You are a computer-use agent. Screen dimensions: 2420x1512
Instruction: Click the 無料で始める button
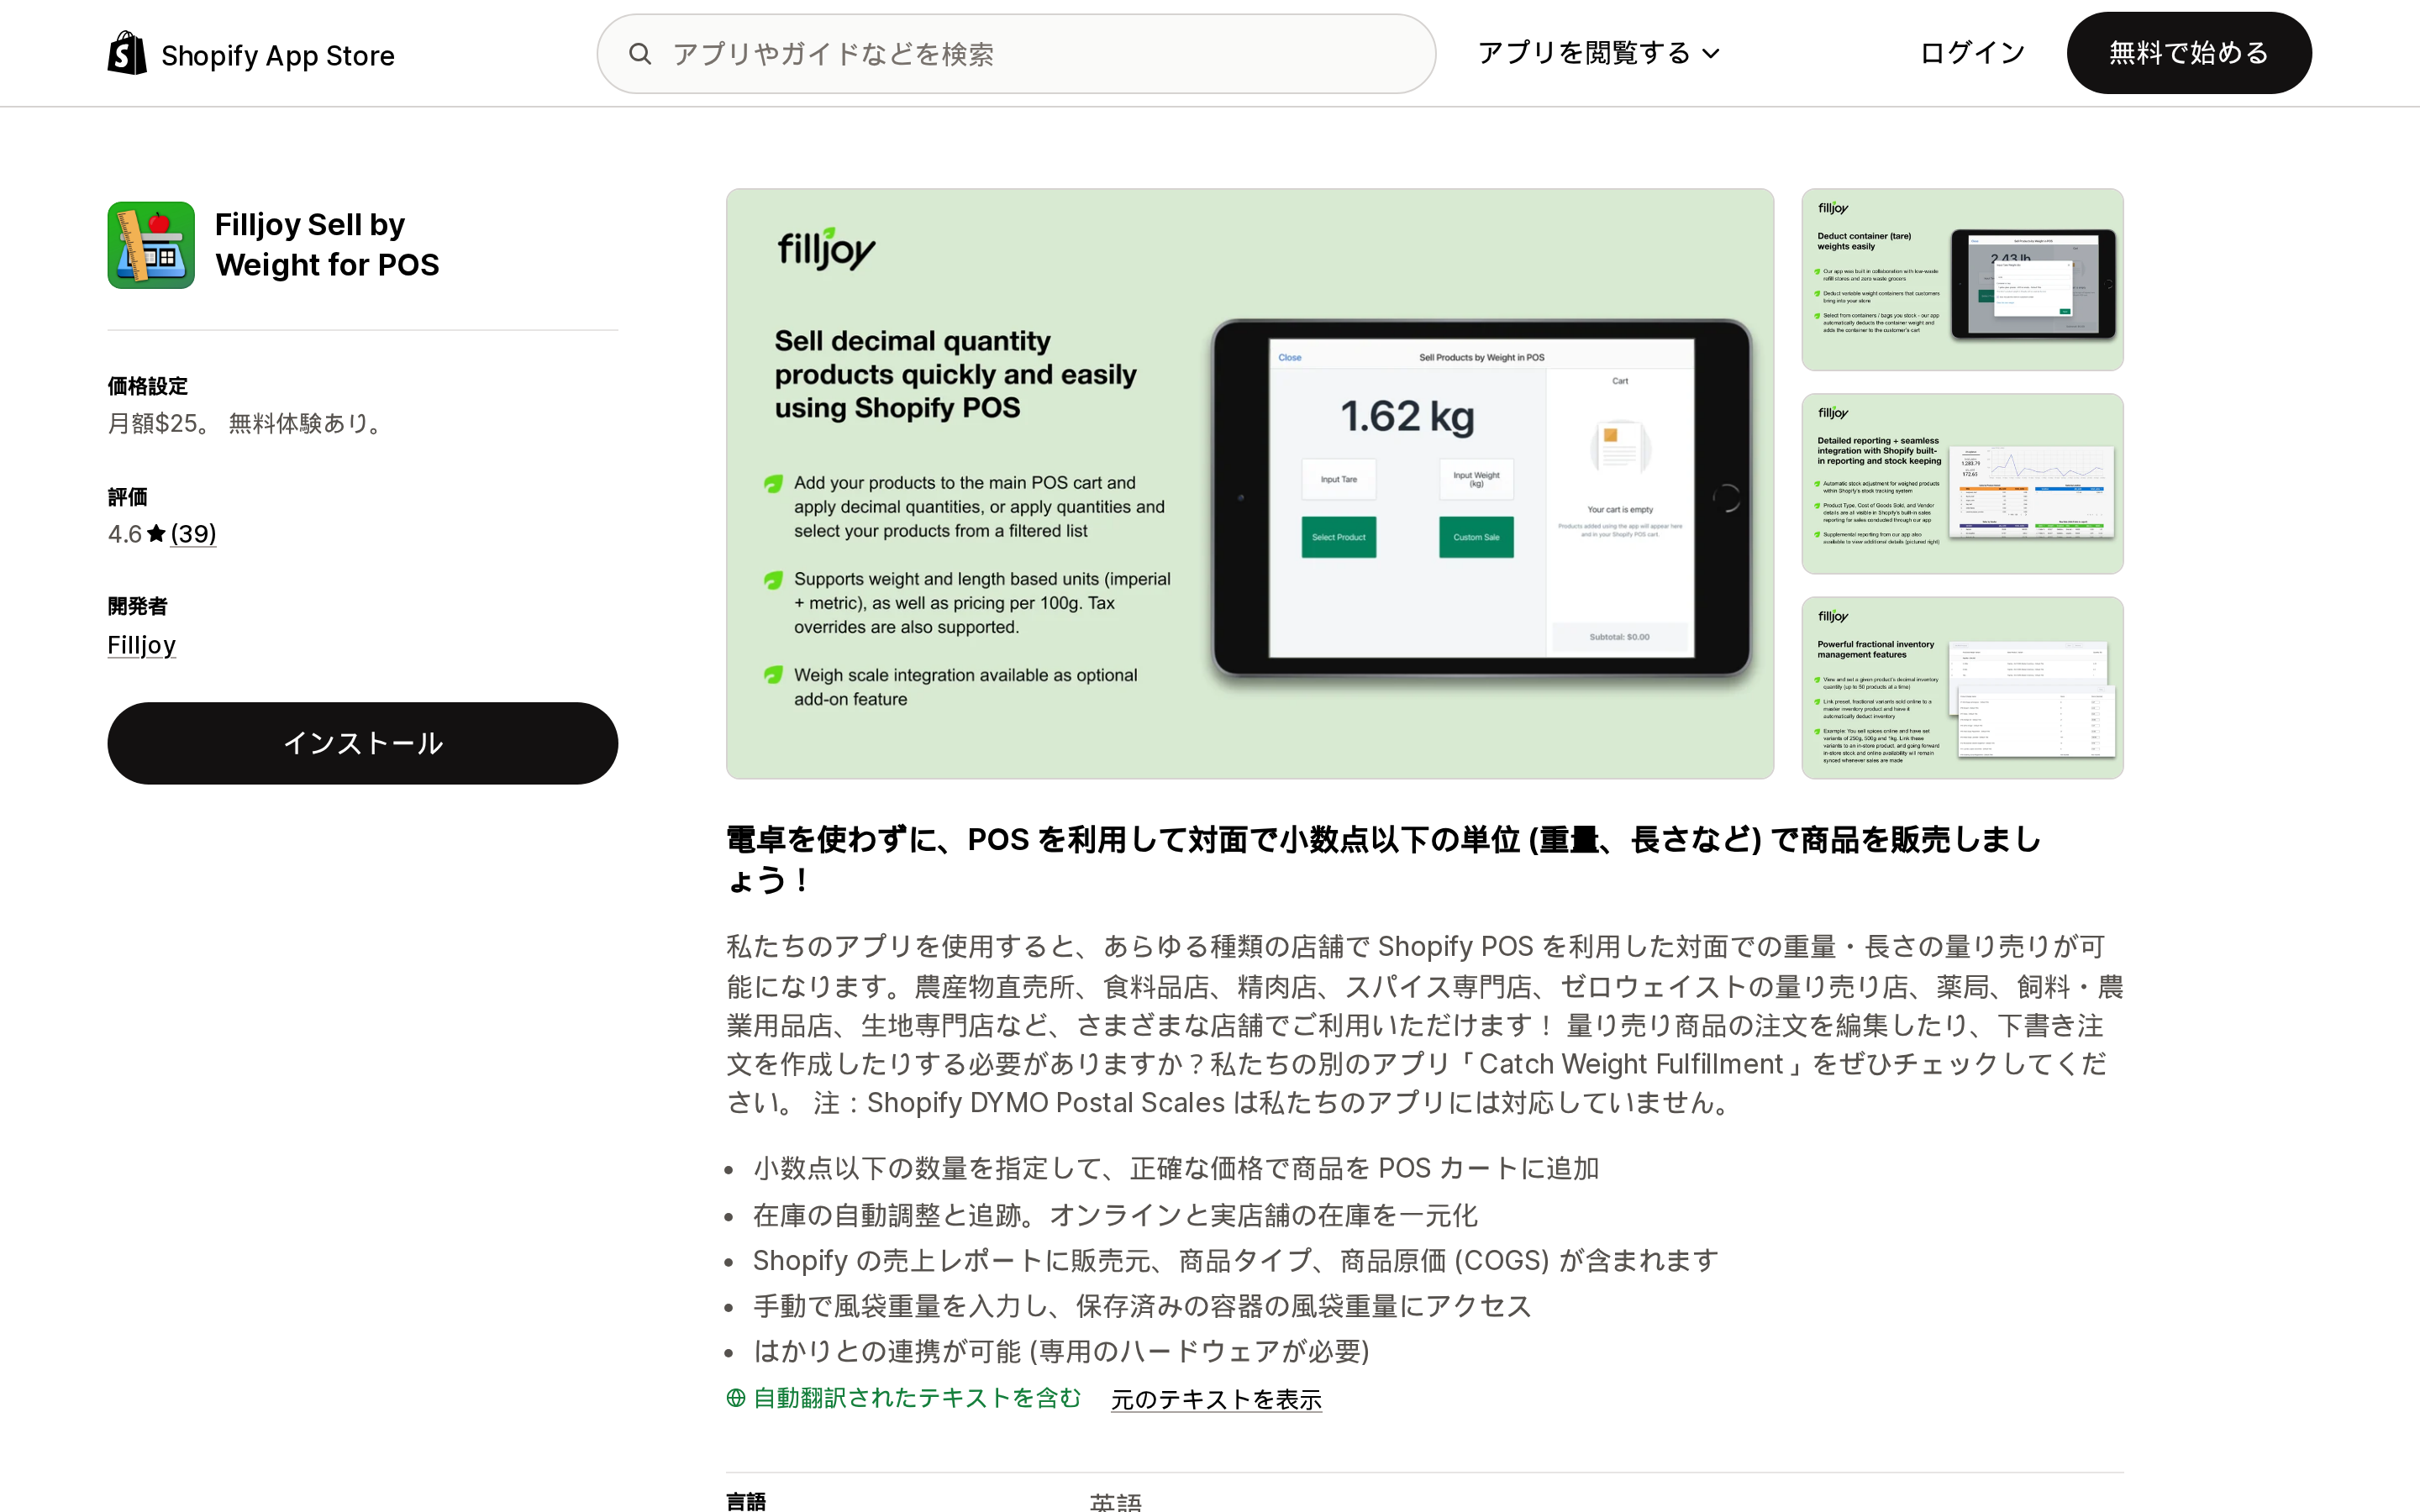click(2189, 53)
